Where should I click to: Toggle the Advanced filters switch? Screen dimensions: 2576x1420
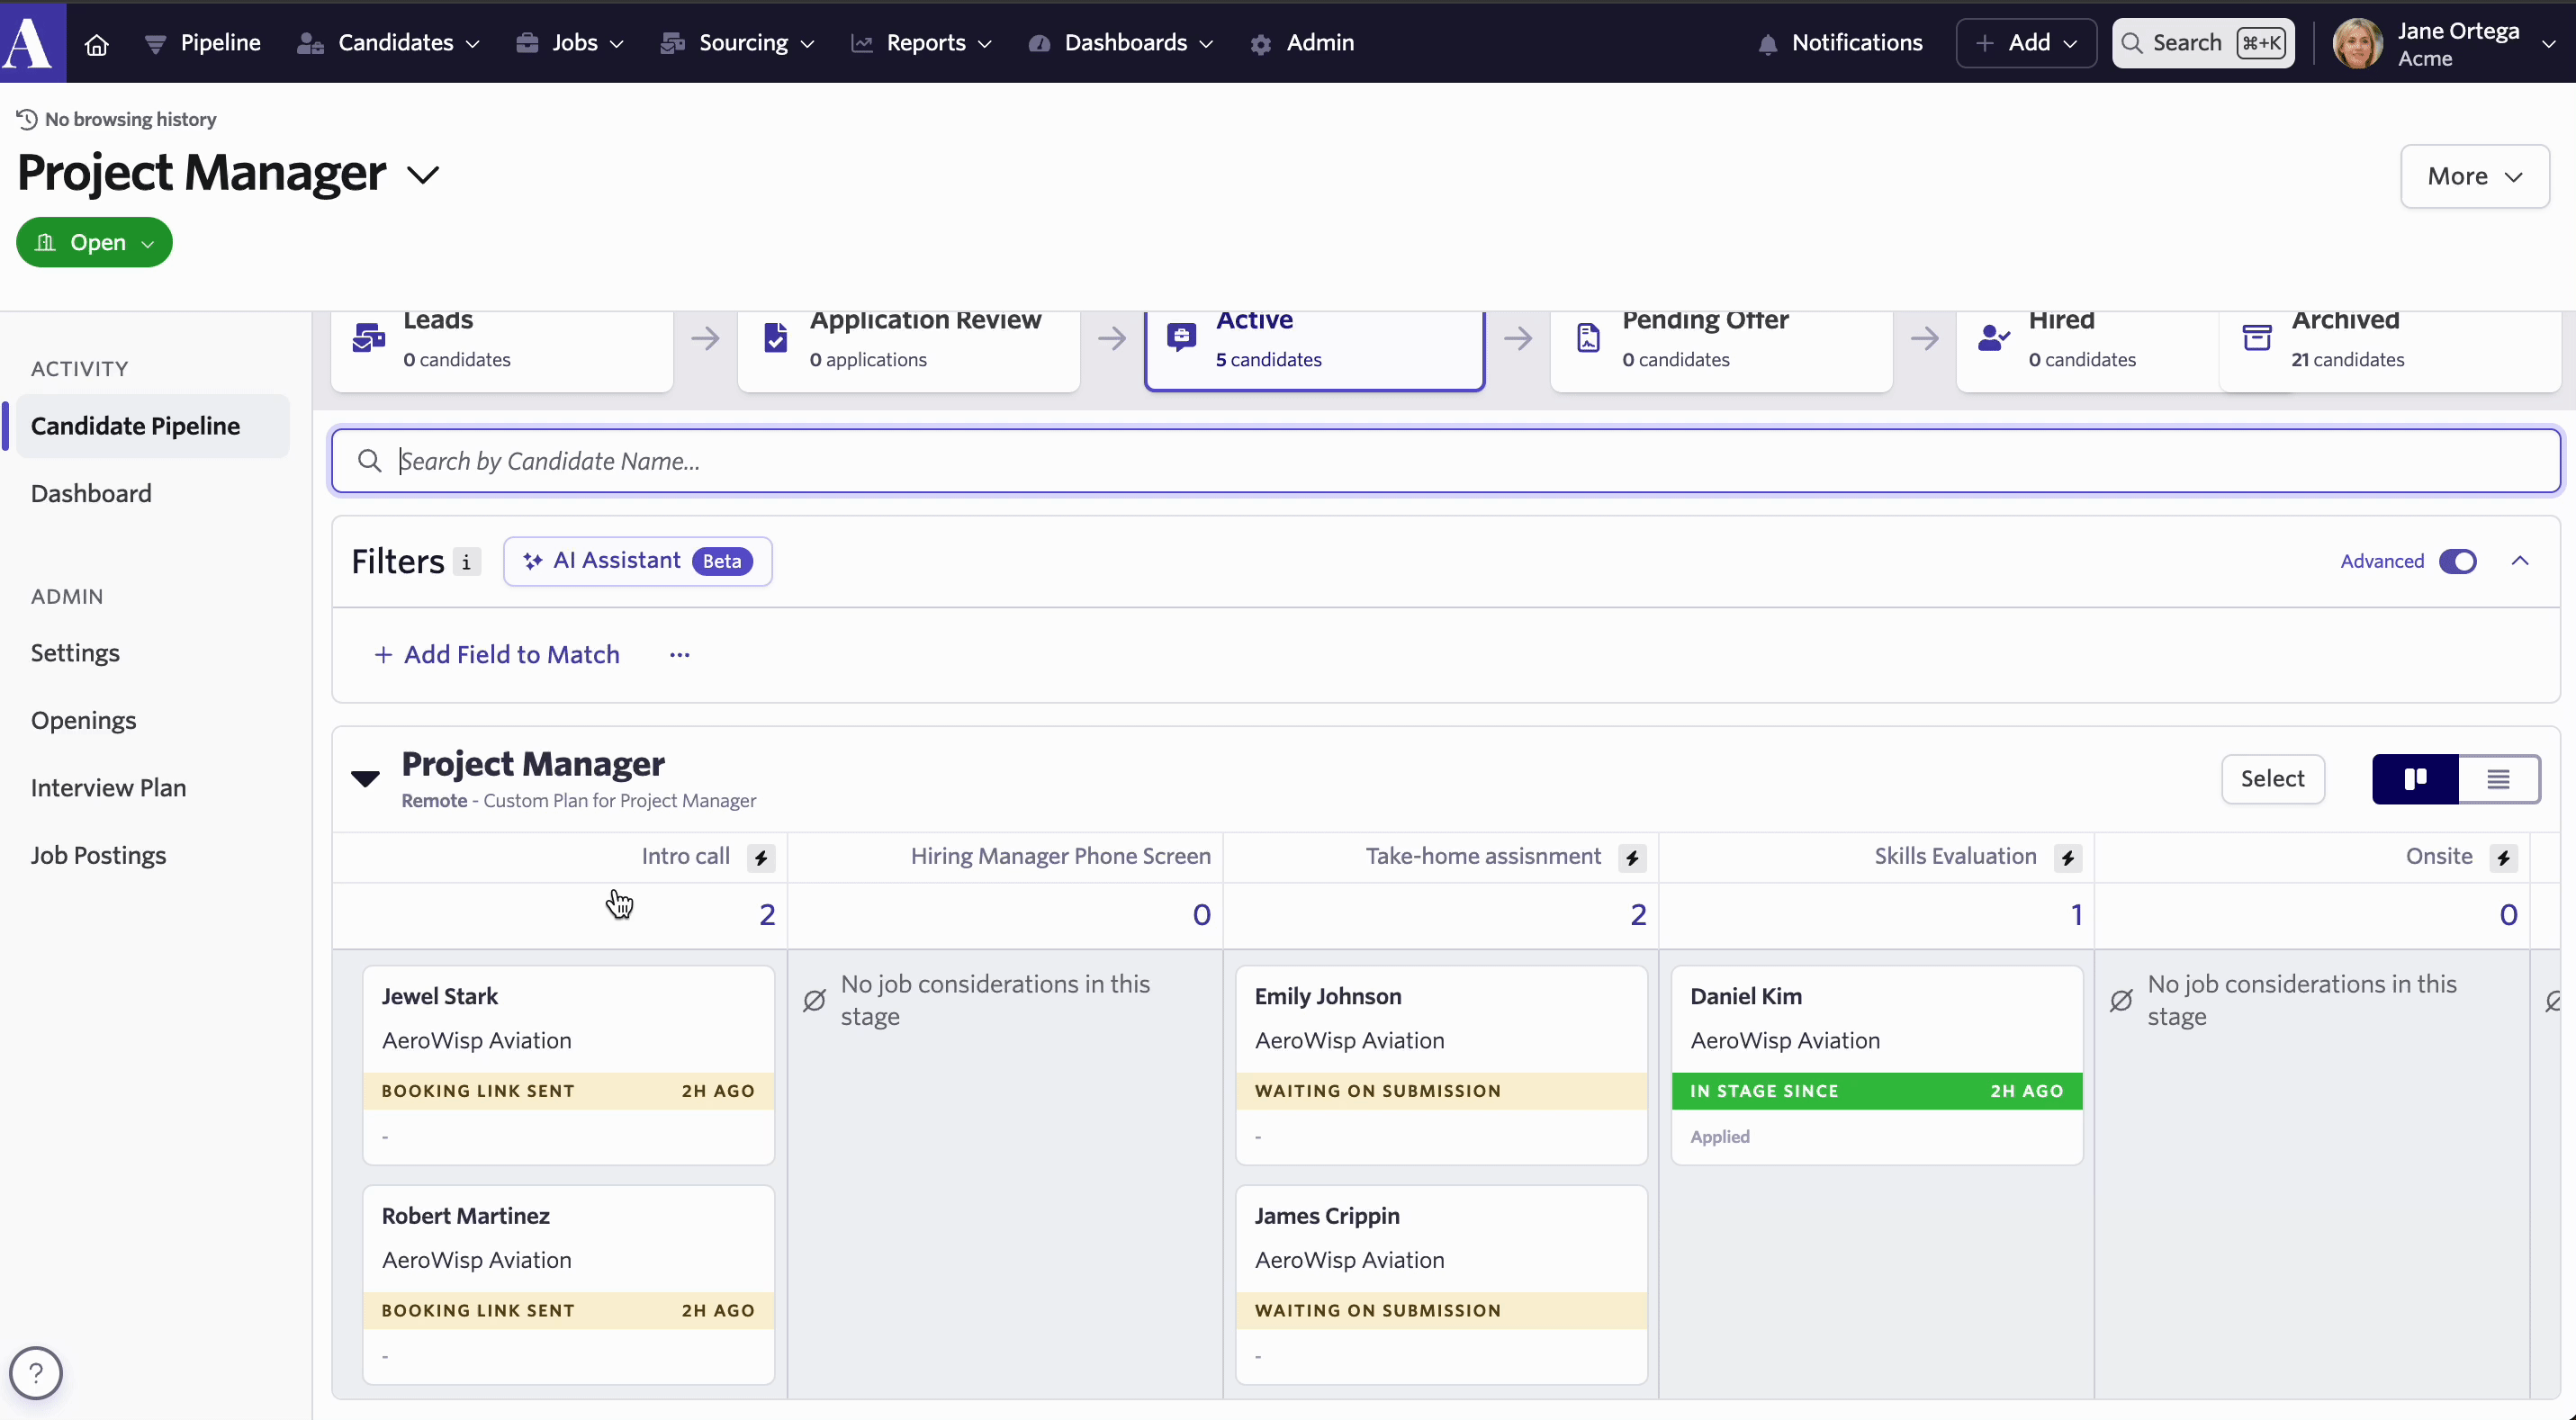2457,561
